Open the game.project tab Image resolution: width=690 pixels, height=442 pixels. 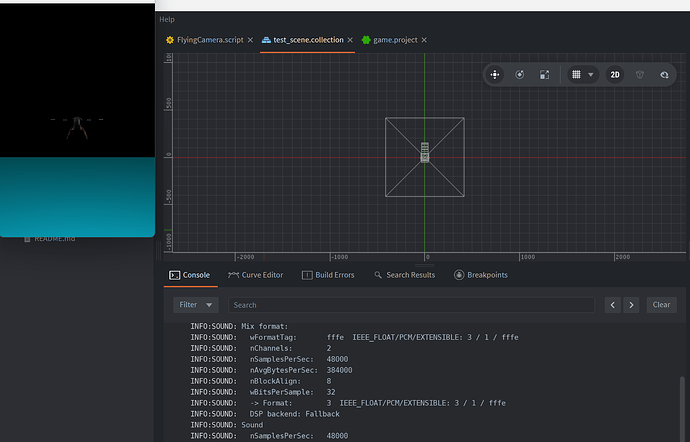click(x=395, y=40)
